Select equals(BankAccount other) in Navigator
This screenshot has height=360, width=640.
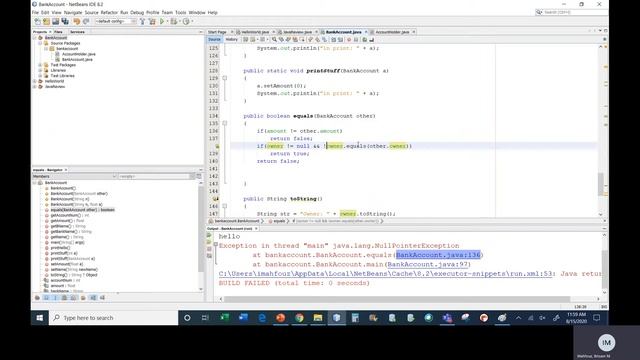pyautogui.click(x=82, y=210)
